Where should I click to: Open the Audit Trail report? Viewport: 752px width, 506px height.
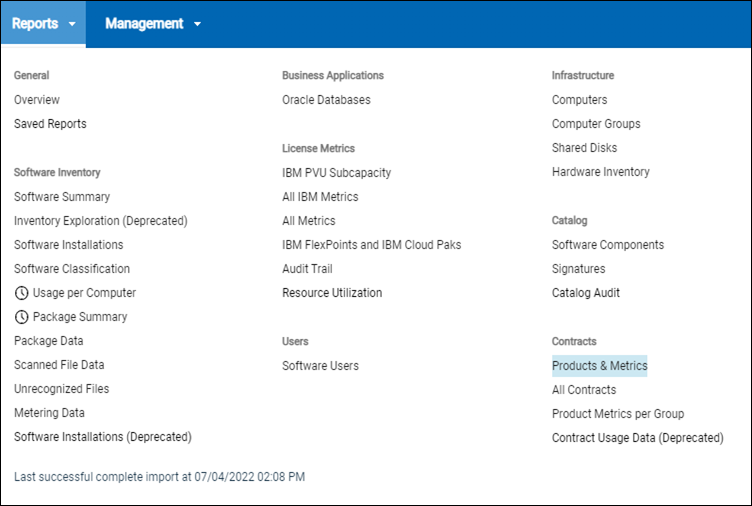(x=307, y=269)
